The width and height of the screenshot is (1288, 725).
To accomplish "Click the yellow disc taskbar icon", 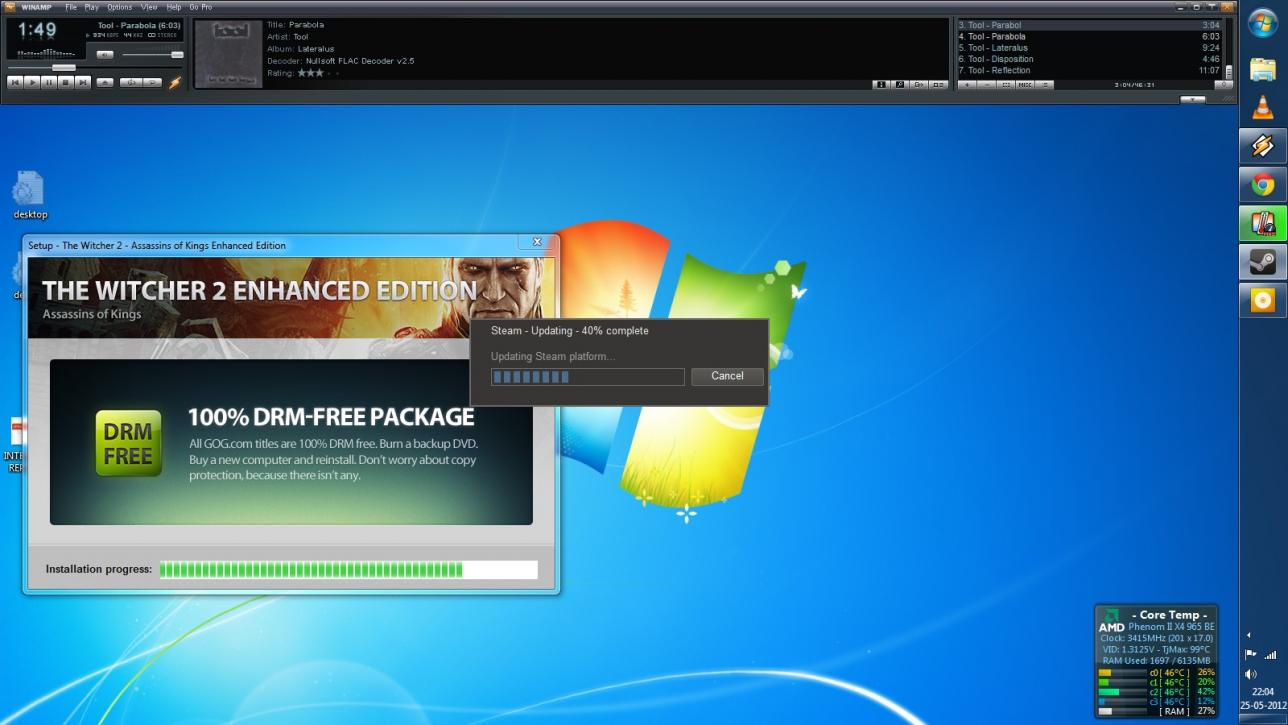I will pos(1263,300).
